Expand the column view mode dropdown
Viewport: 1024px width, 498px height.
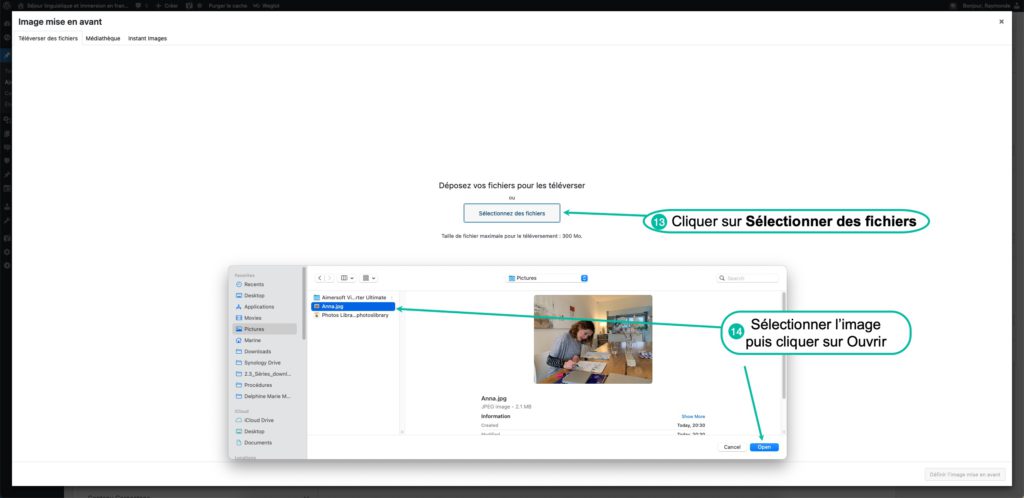[x=346, y=278]
